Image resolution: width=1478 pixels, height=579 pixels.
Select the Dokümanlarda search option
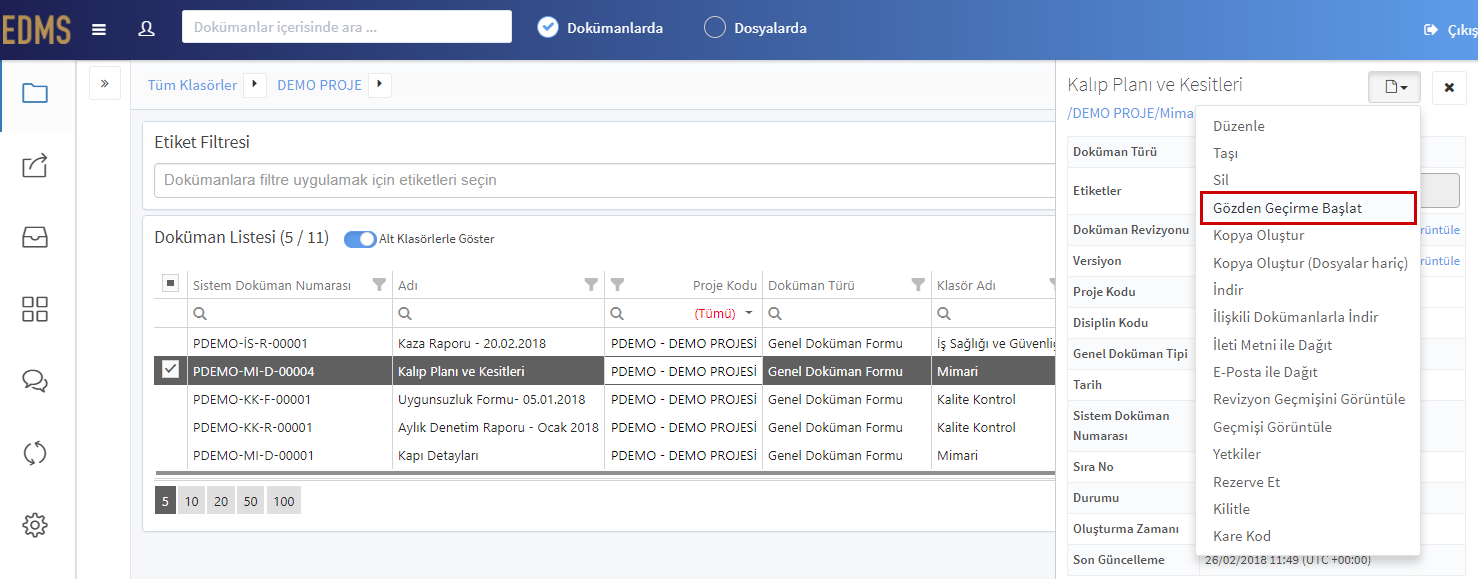(x=601, y=28)
